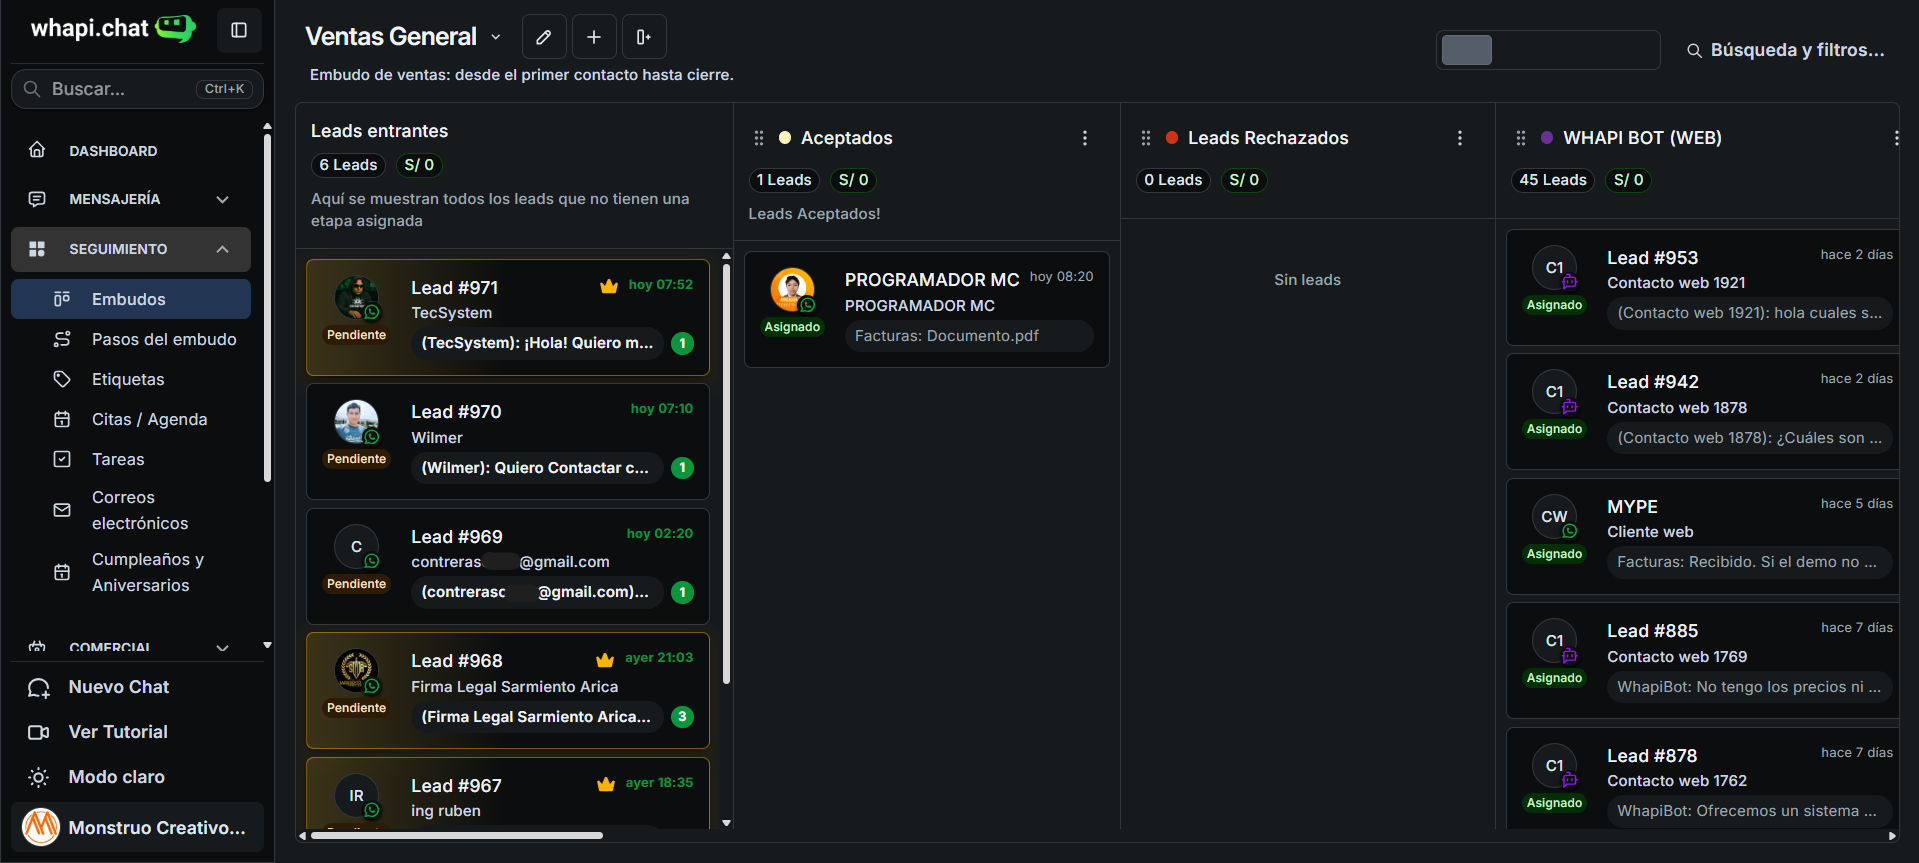Click the crown icon on Lead #968
Viewport: 1919px width, 863px height.
pyautogui.click(x=605, y=660)
